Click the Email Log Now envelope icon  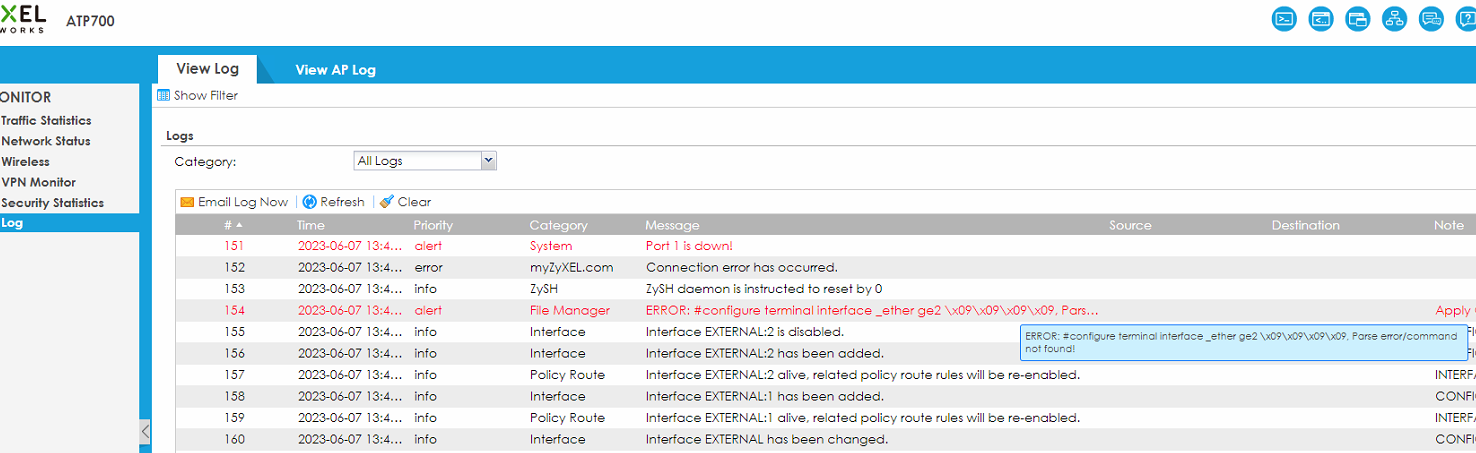[187, 202]
